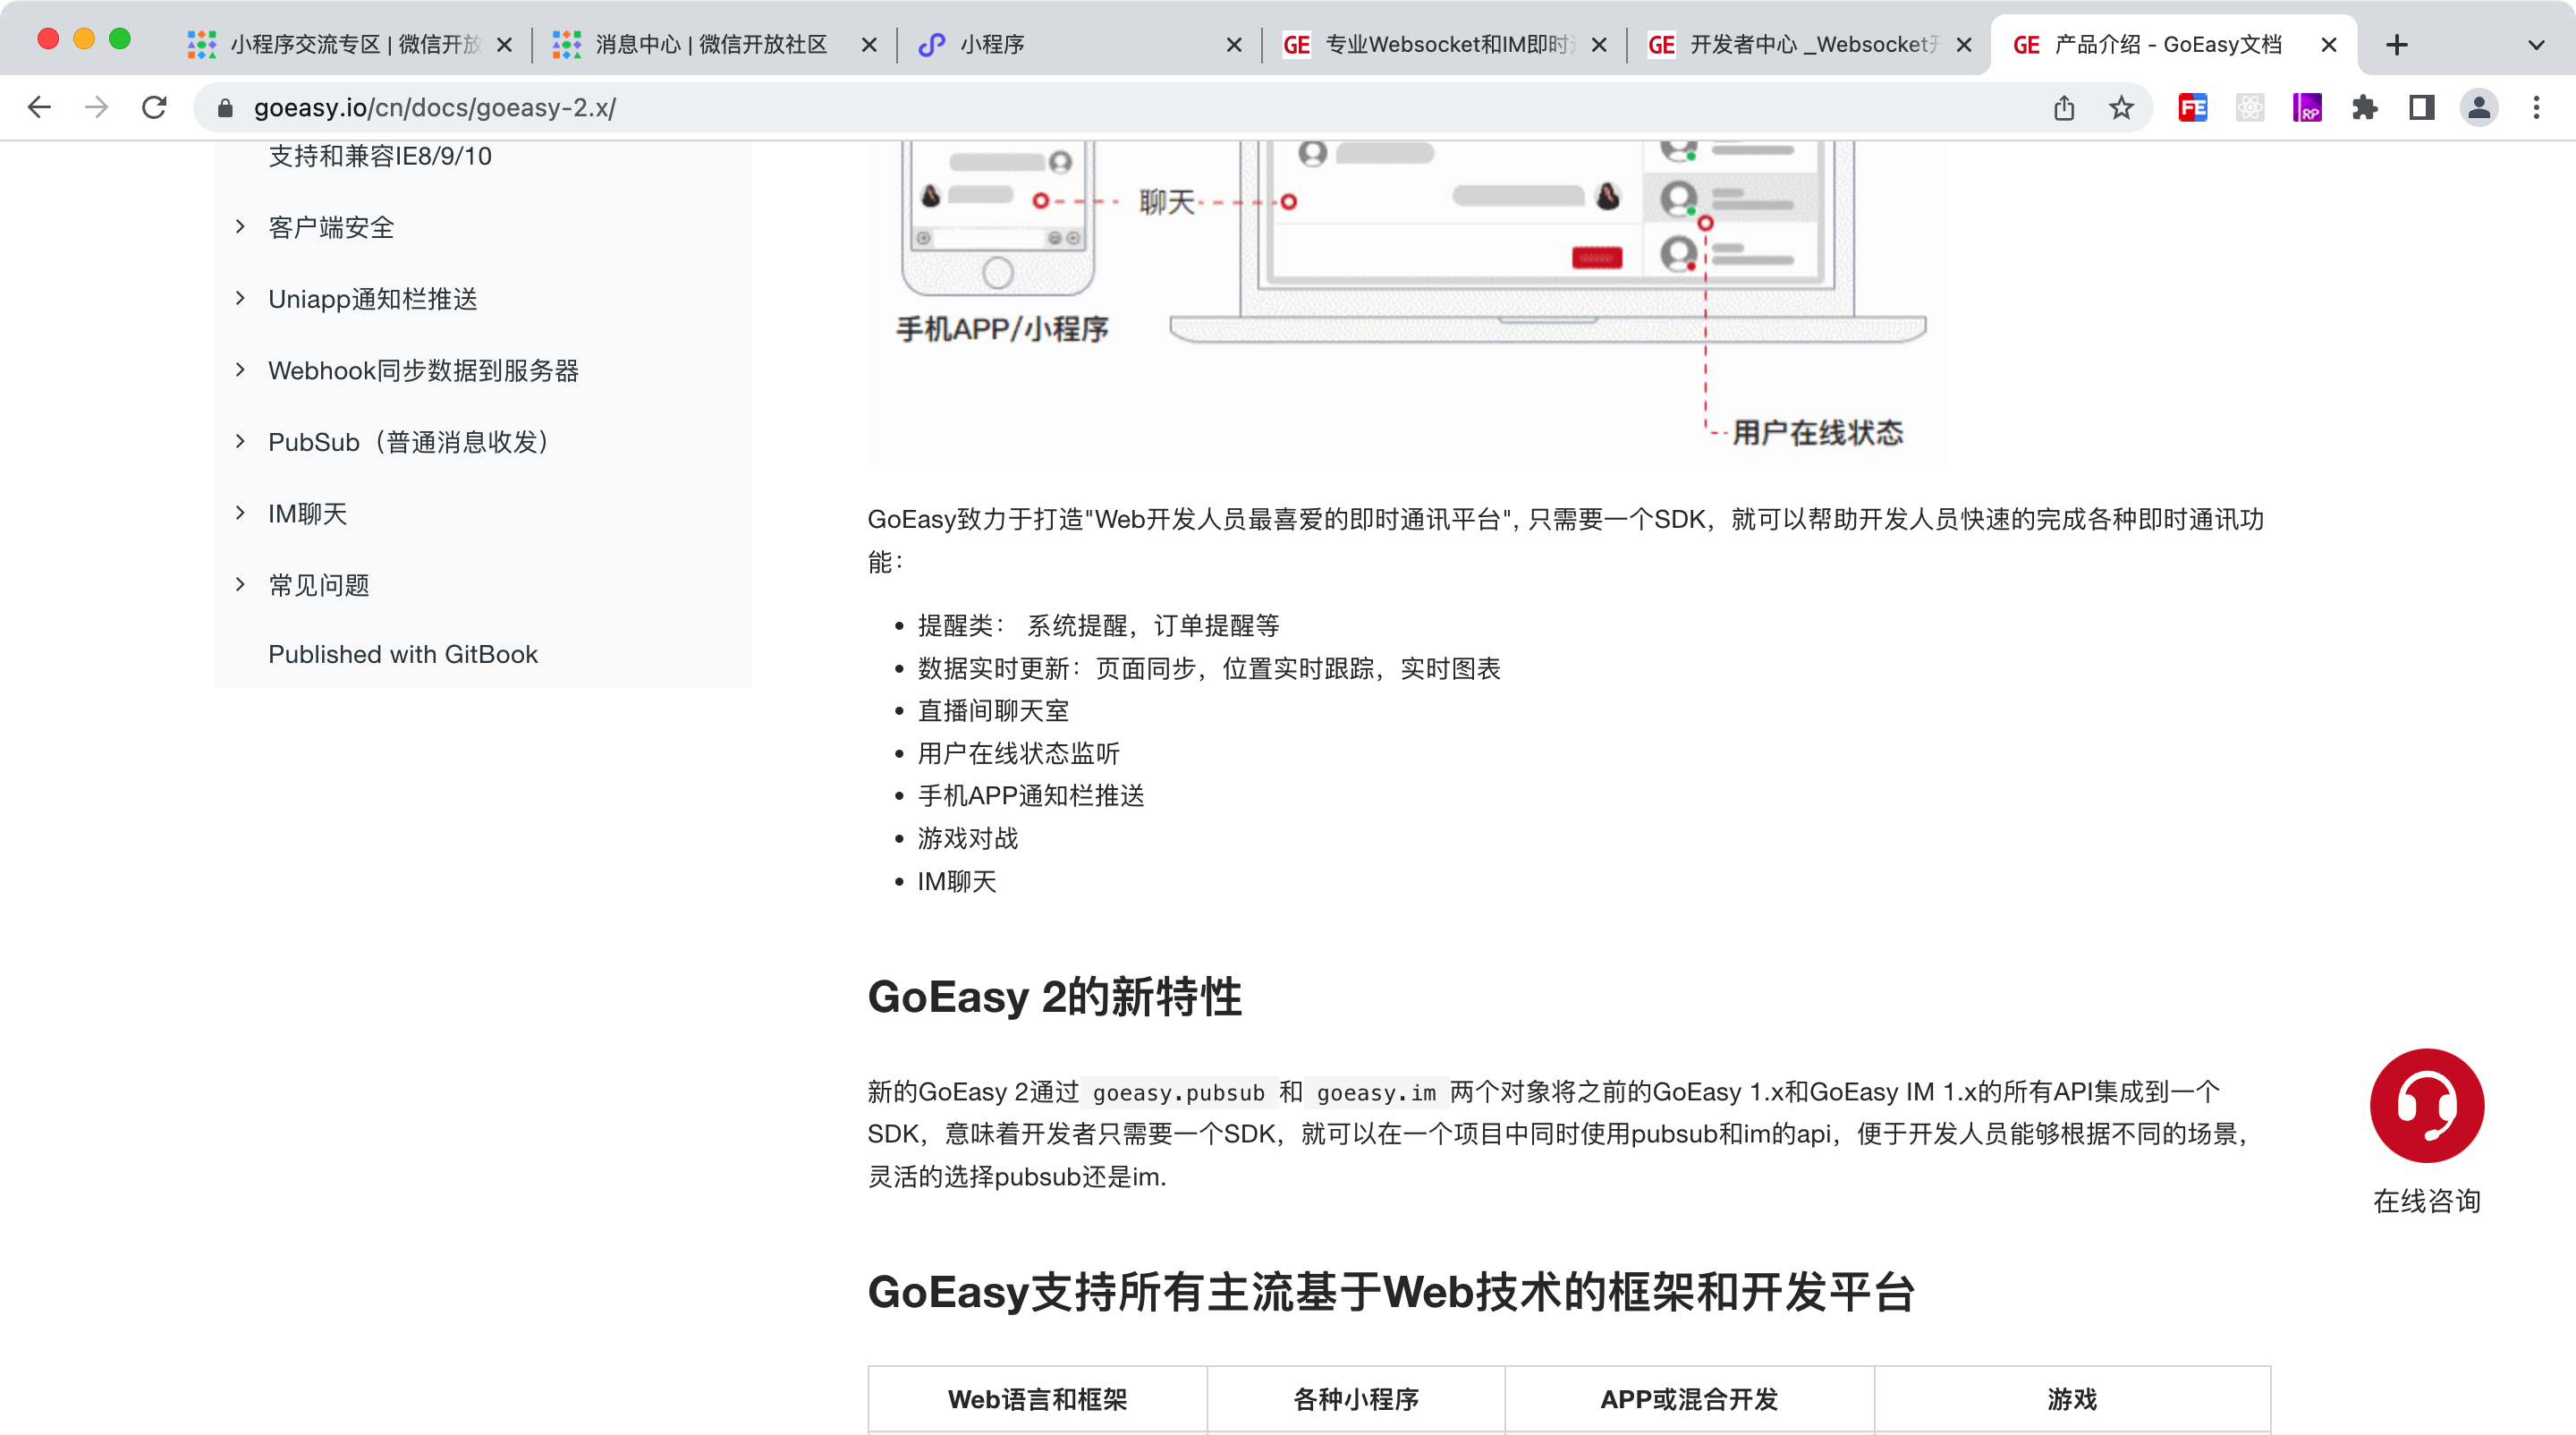This screenshot has height=1435, width=2576.
Task: Click the goeasy.io address bar URL
Action: tap(434, 108)
